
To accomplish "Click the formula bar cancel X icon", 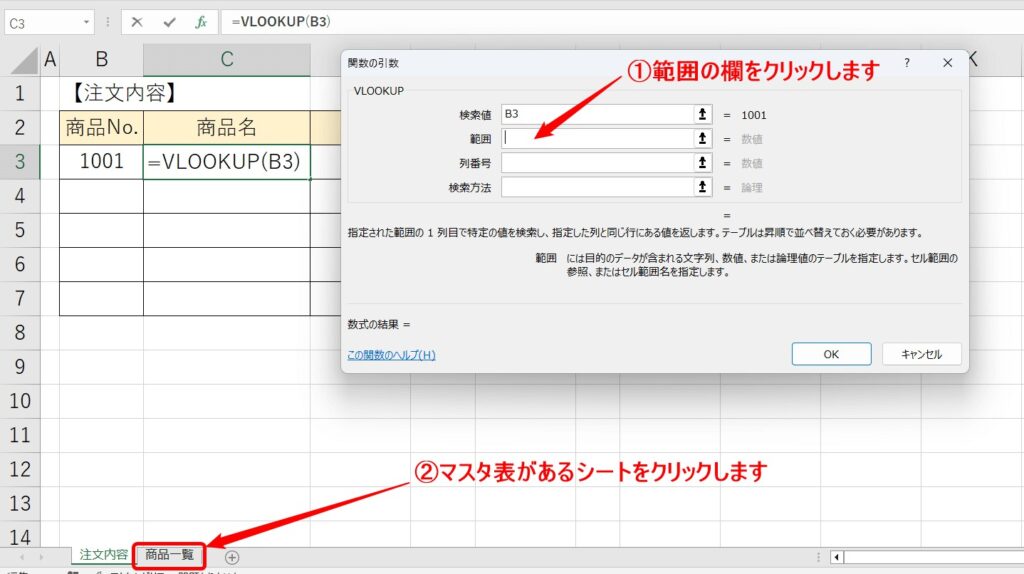I will [136, 22].
